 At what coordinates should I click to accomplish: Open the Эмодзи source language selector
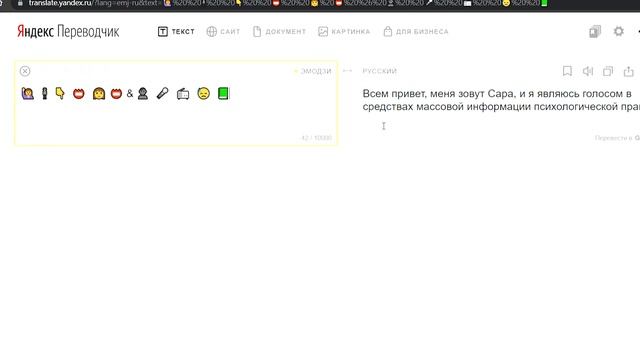[x=313, y=71]
